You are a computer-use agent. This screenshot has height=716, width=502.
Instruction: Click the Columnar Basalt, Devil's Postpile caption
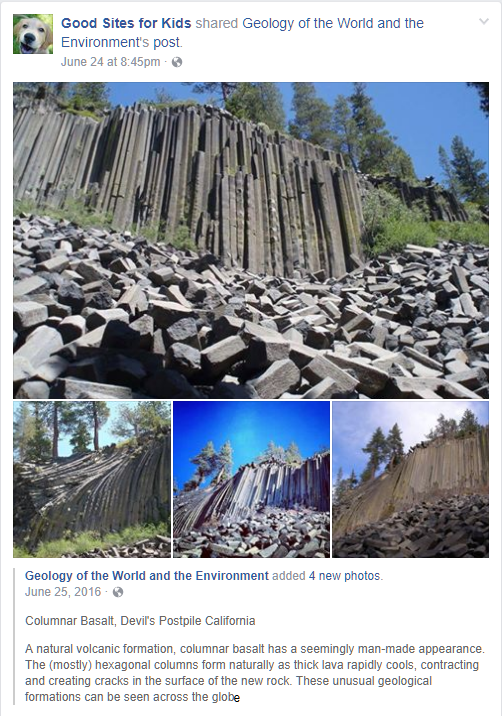coord(140,621)
